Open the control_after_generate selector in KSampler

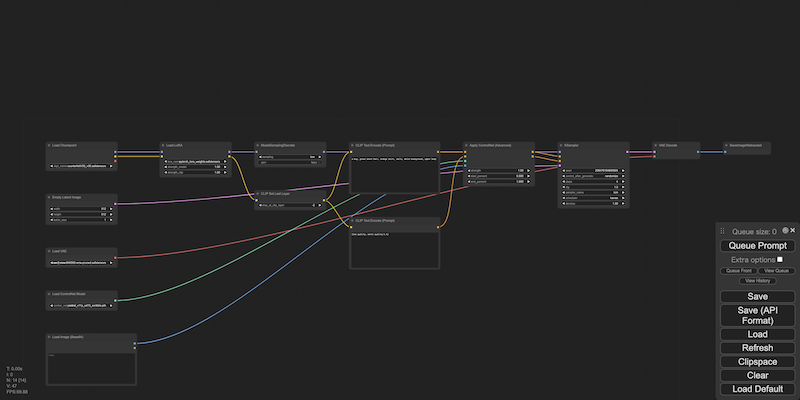point(593,176)
